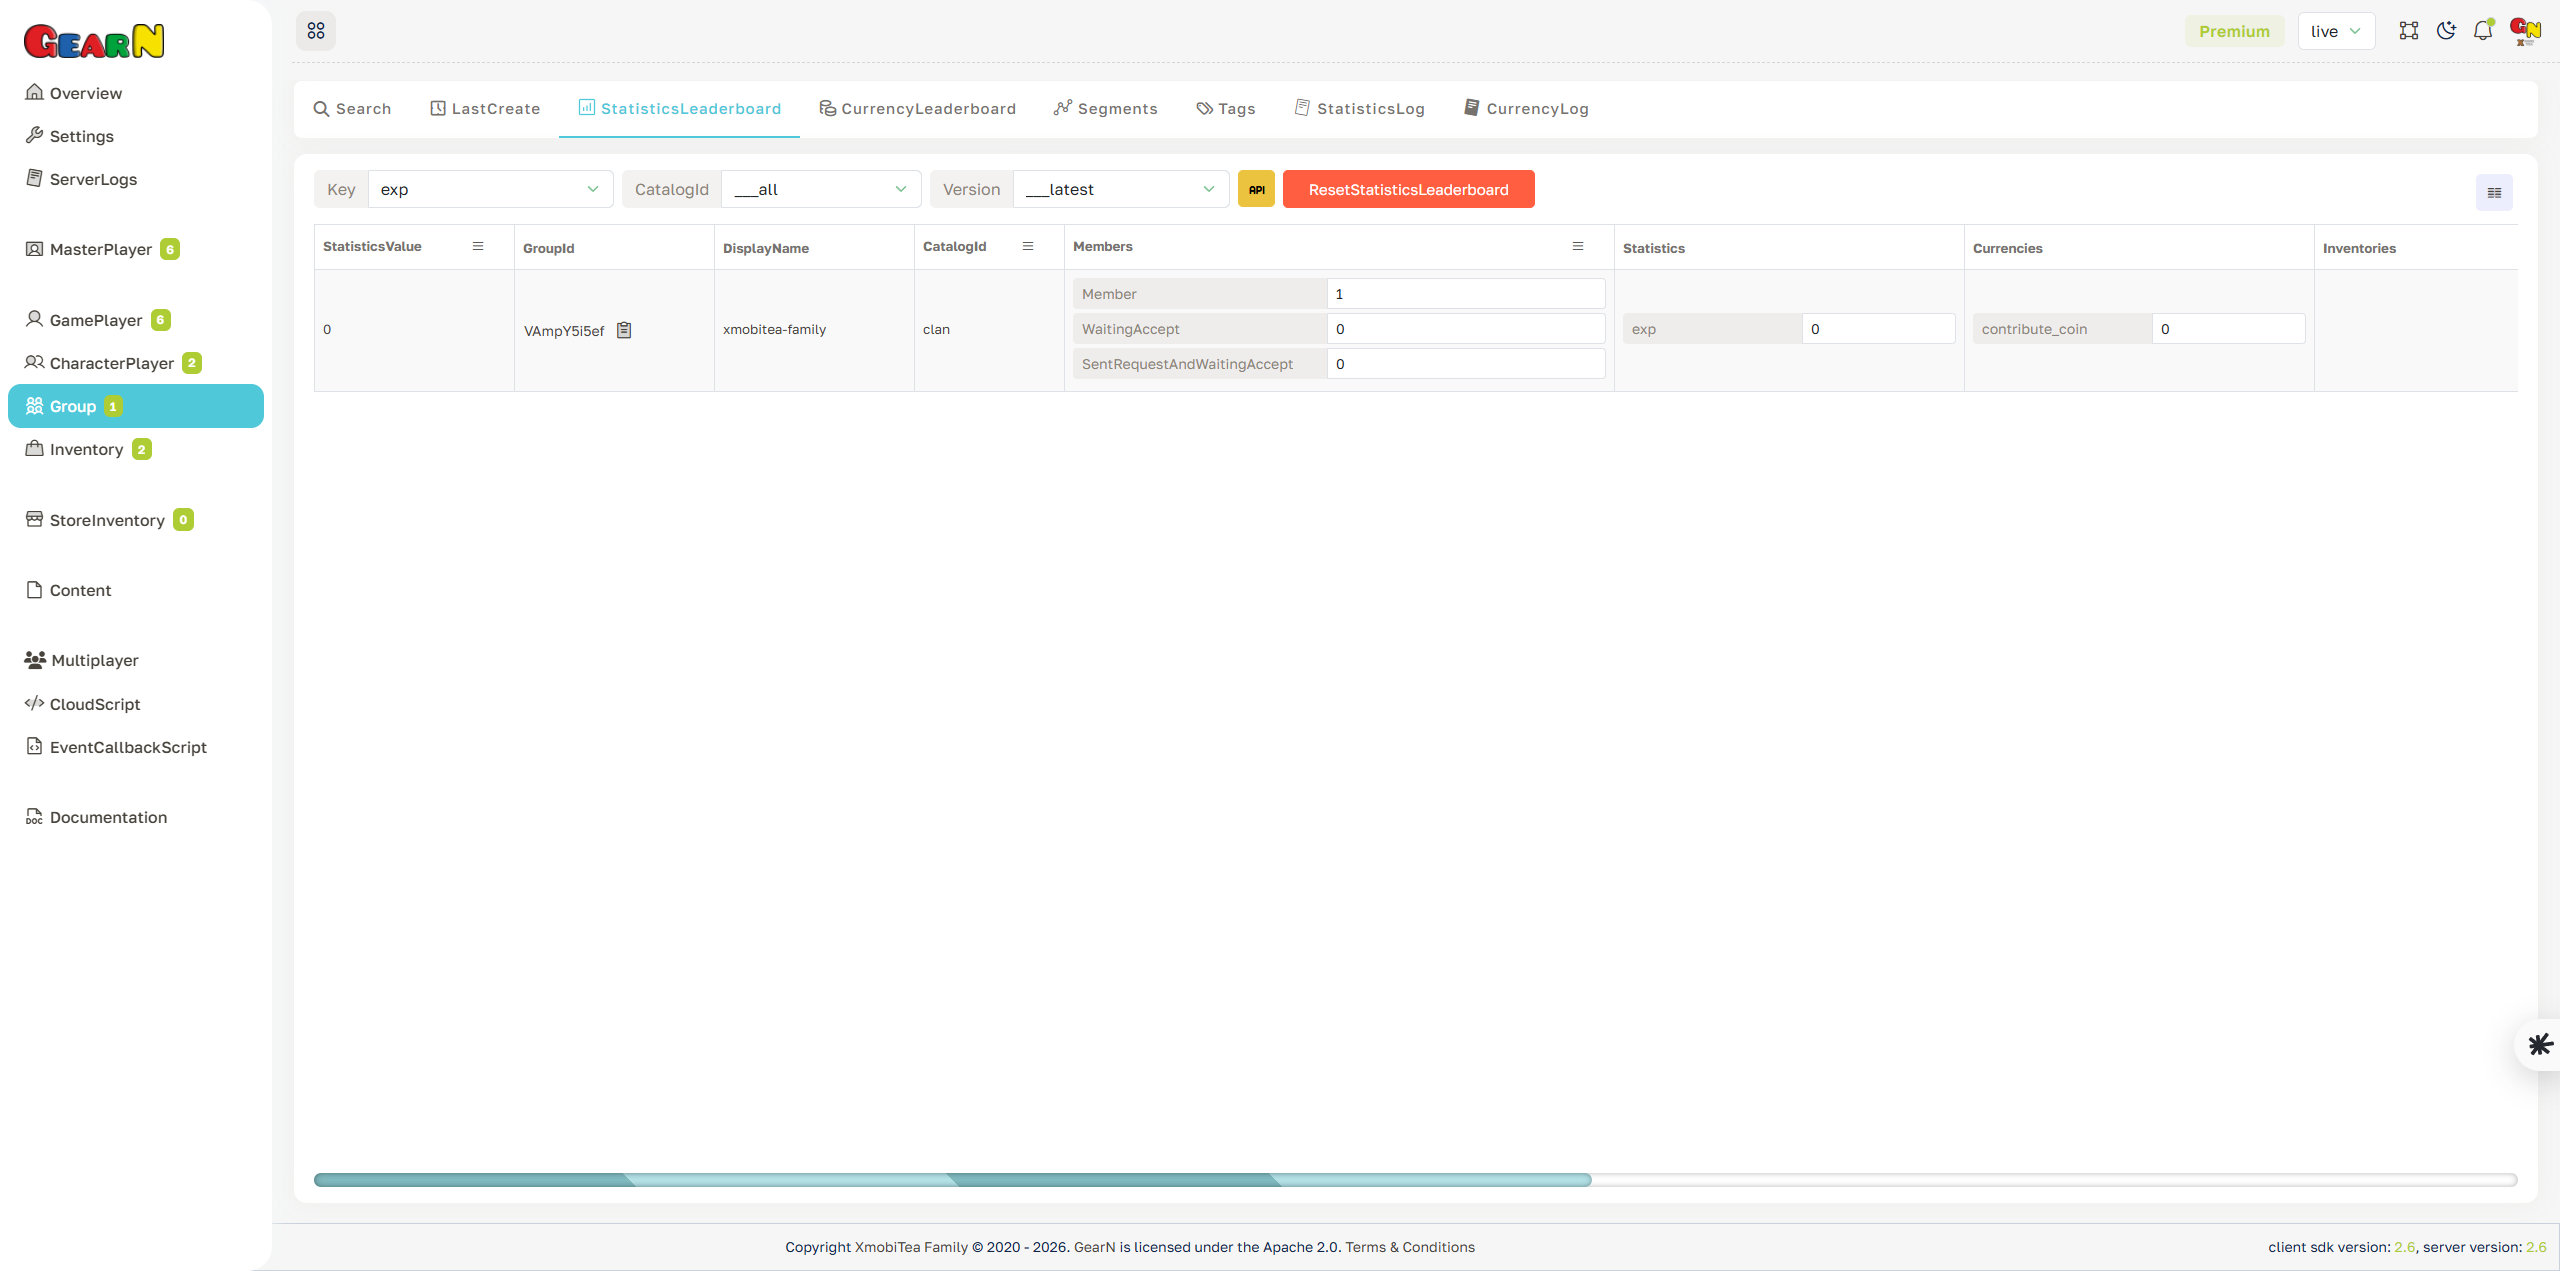The height and width of the screenshot is (1271, 2560).
Task: Open the live environment dropdown
Action: pos(2336,31)
